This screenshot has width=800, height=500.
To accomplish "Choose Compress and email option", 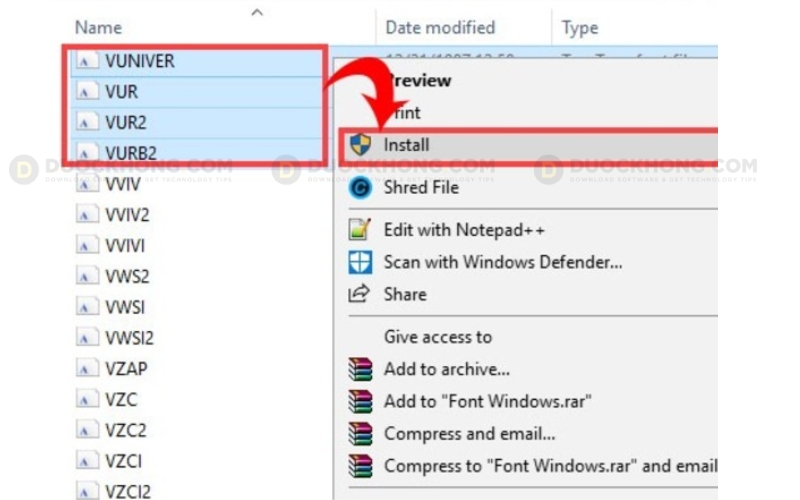I will click(x=469, y=434).
